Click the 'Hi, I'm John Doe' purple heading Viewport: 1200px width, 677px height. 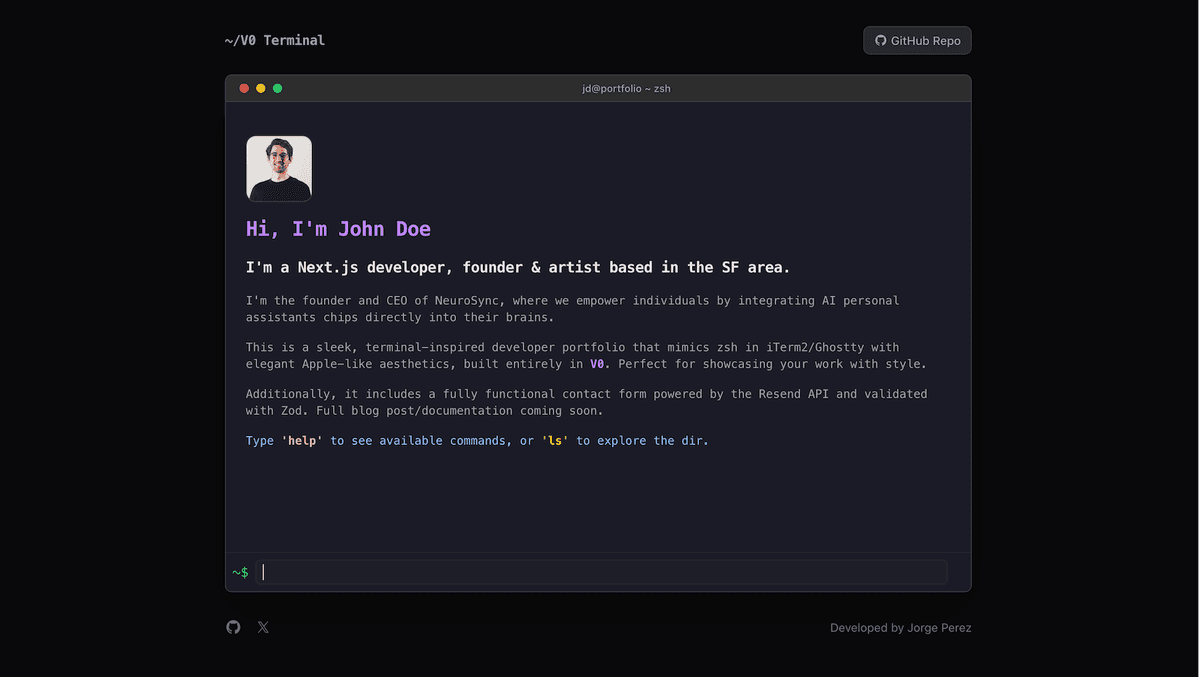tap(337, 228)
